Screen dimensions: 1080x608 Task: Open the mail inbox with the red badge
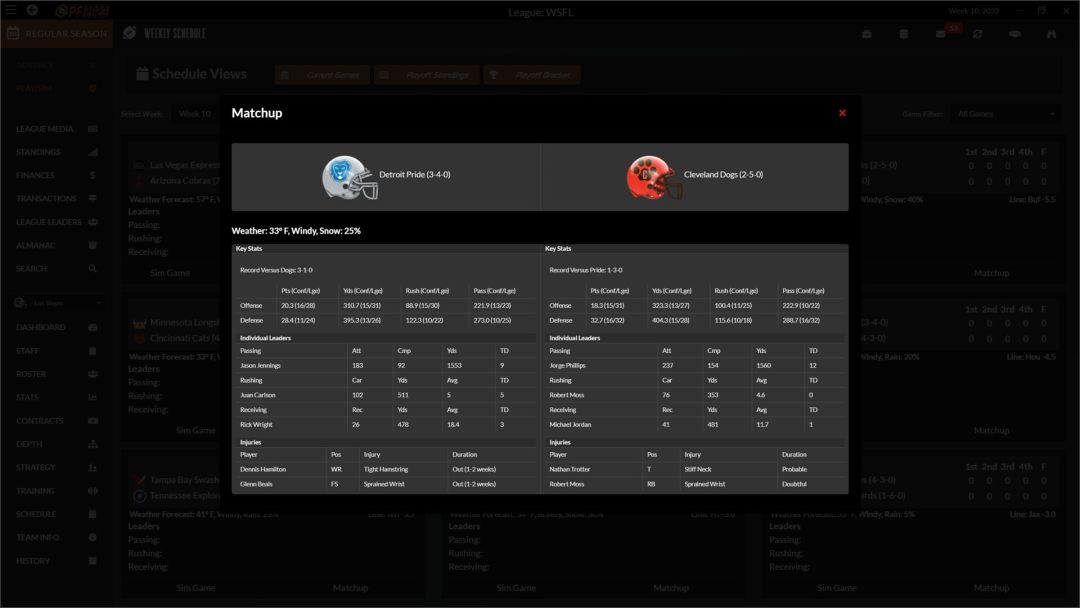tap(941, 34)
